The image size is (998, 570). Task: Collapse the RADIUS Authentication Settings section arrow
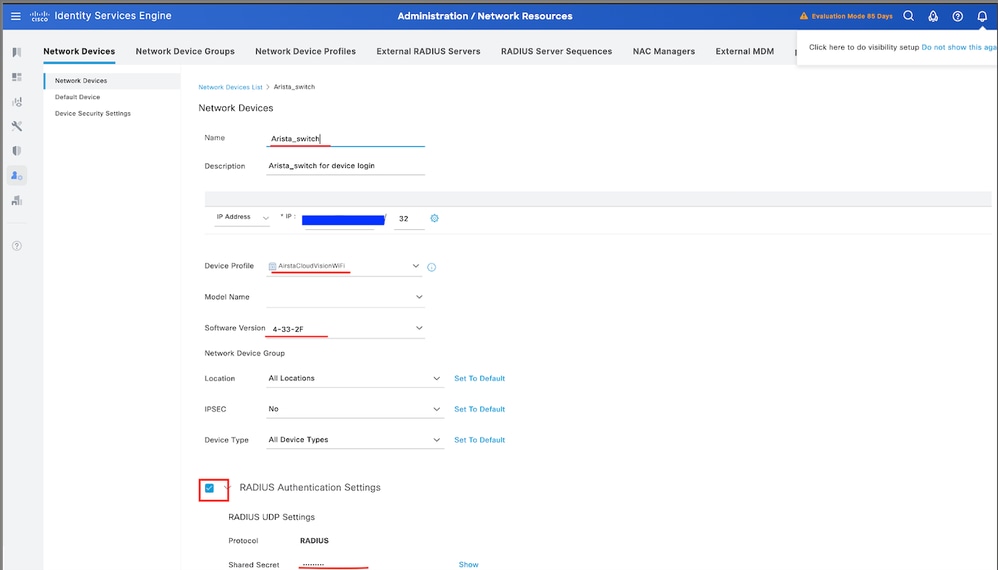pyautogui.click(x=227, y=487)
